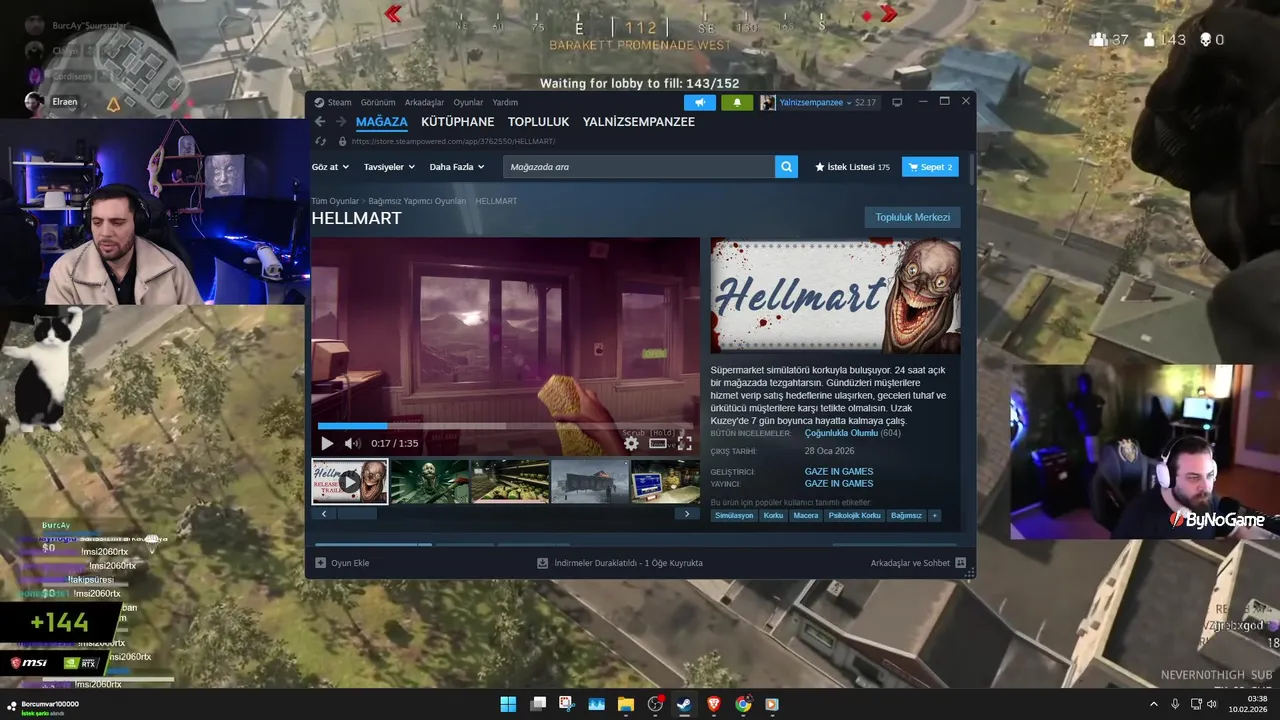Open Snipping Tool from taskbar
The width and height of the screenshot is (1280, 720).
pyautogui.click(x=567, y=704)
